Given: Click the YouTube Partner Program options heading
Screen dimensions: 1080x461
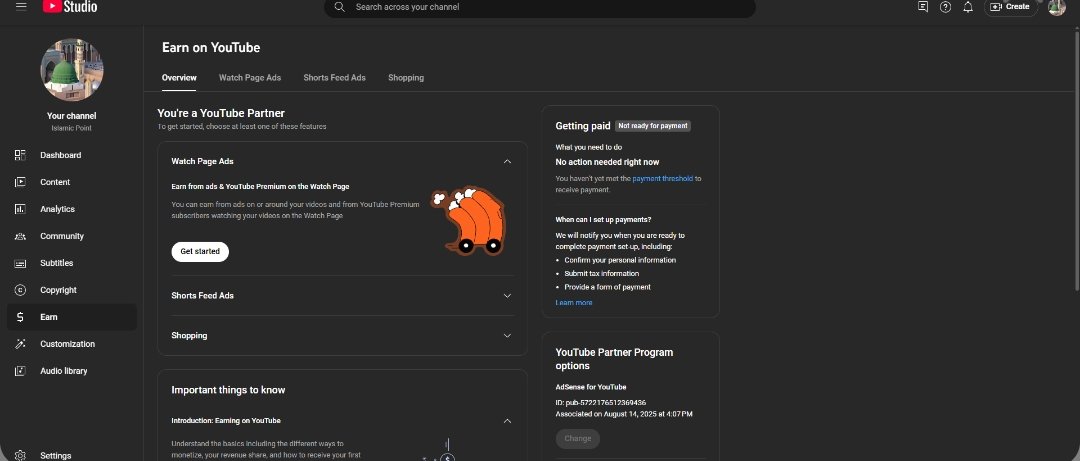Looking at the screenshot, I should tap(614, 359).
